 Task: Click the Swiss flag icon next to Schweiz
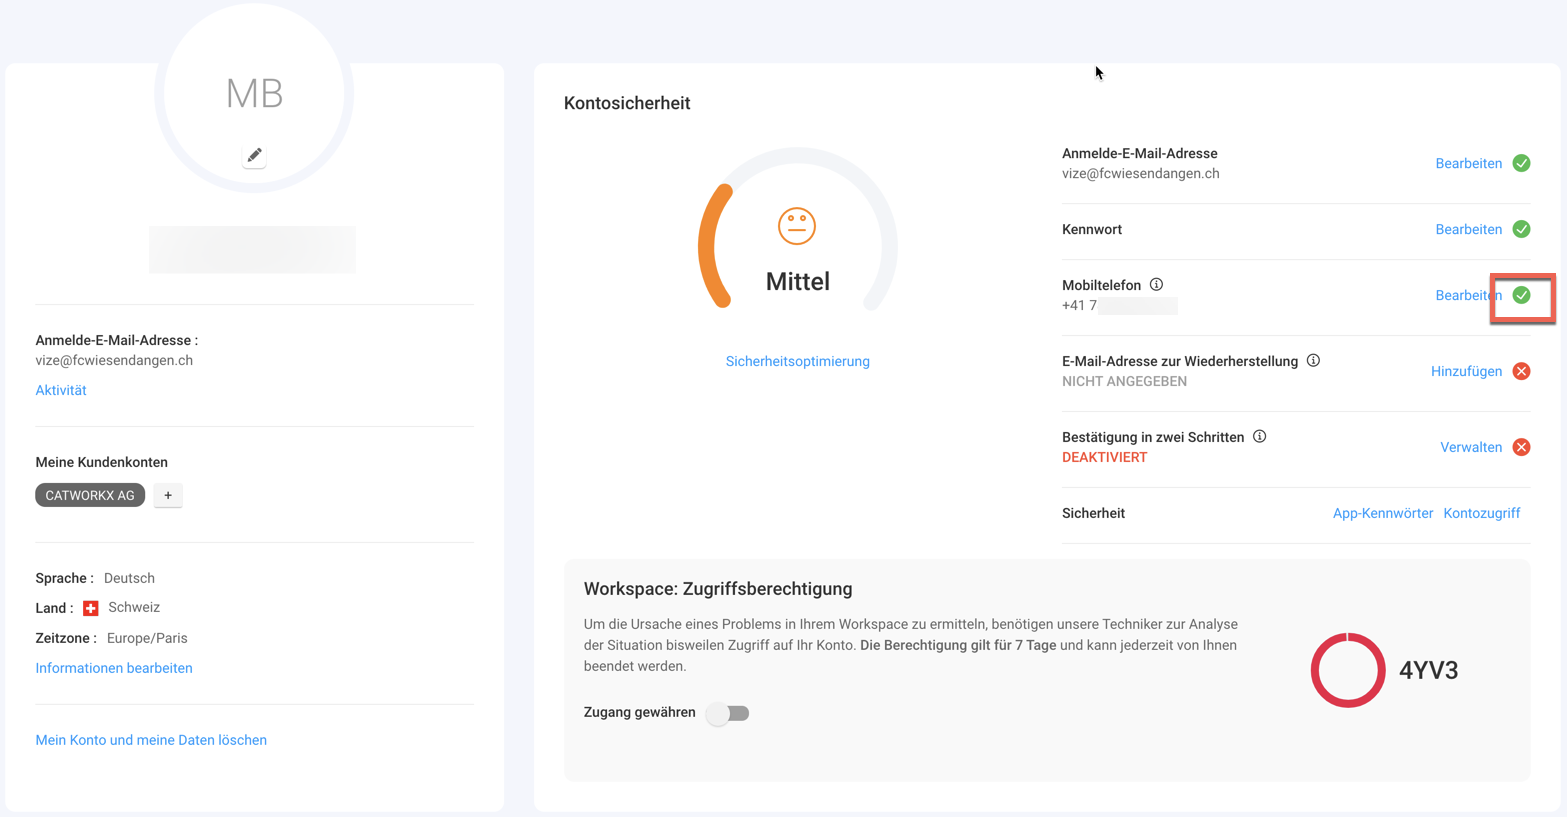click(x=91, y=608)
